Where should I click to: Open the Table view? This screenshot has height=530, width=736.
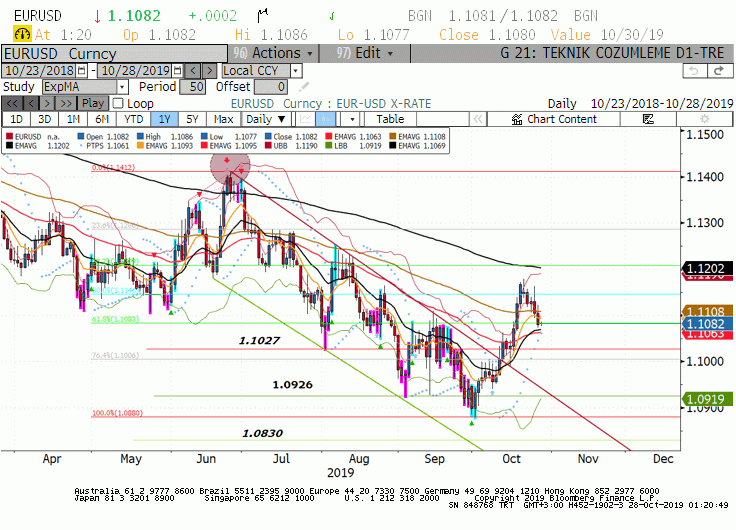pos(390,119)
